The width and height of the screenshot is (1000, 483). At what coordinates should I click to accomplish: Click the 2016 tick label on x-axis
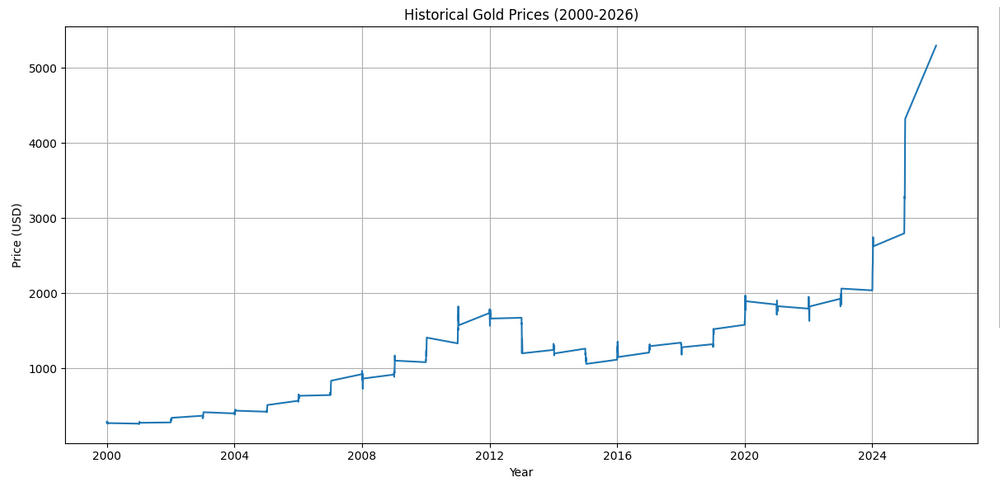pos(617,456)
